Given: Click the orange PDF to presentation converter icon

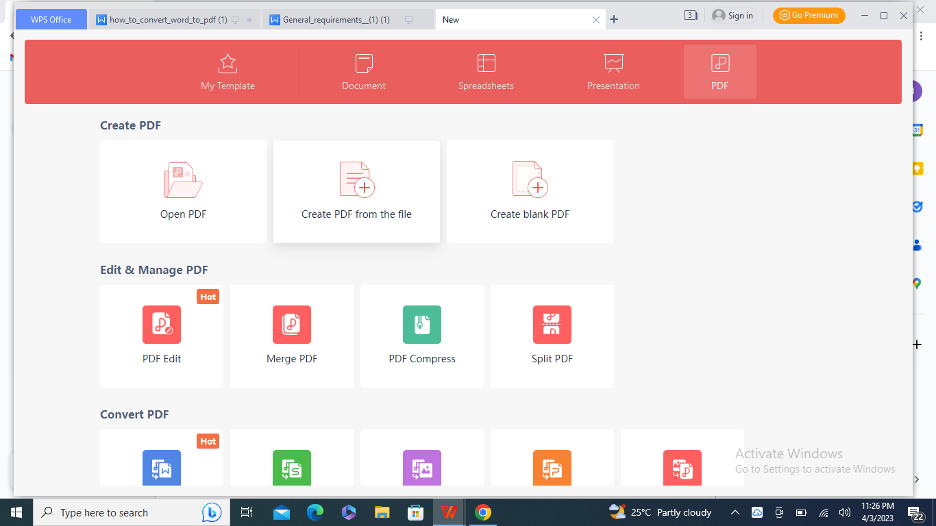Looking at the screenshot, I should click(x=552, y=468).
